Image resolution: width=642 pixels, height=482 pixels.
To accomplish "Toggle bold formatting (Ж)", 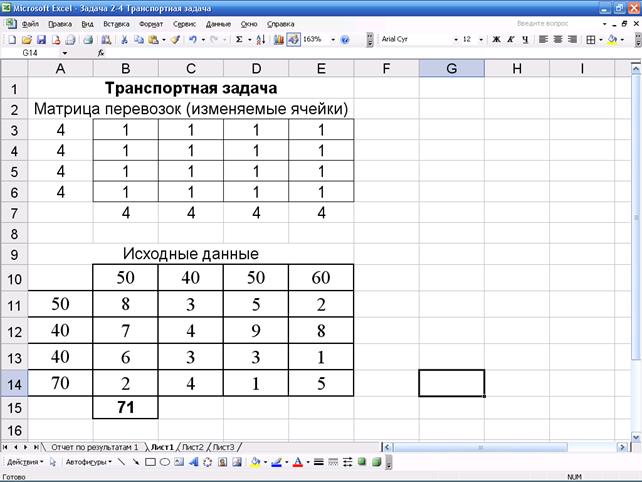I will [496, 39].
